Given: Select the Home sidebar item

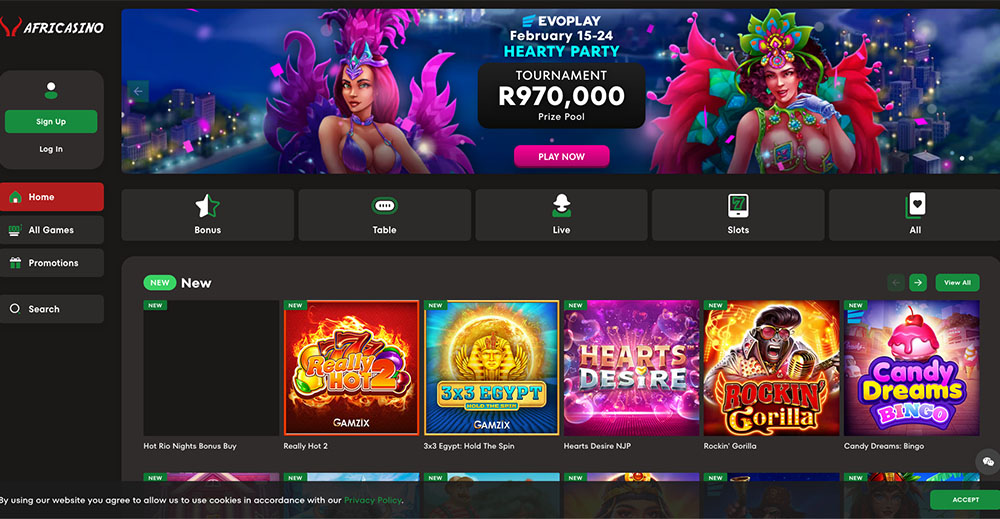Looking at the screenshot, I should click(52, 197).
